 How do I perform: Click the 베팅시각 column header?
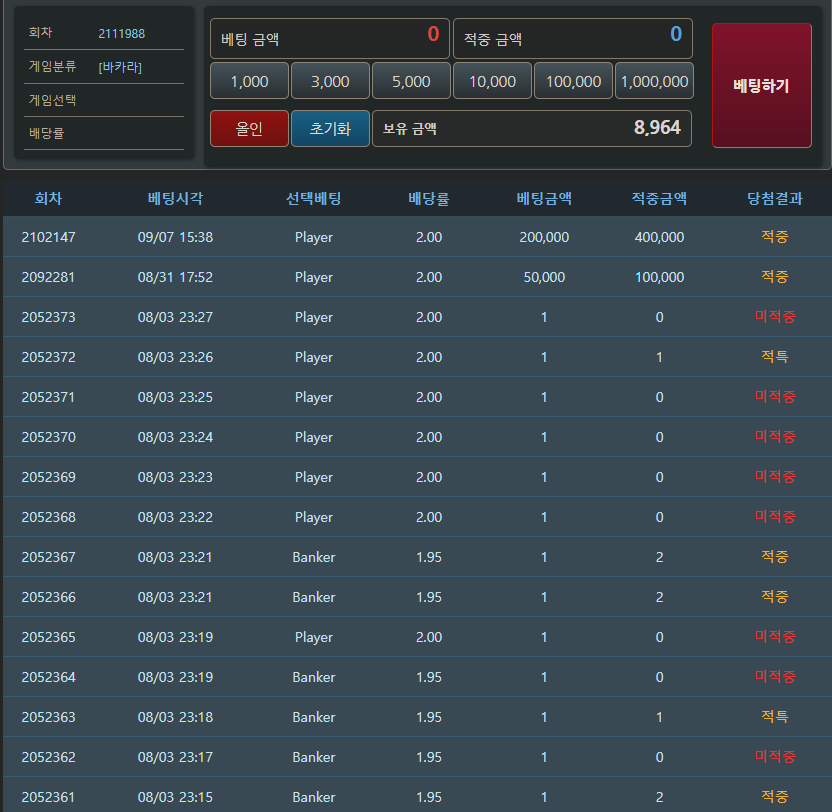pyautogui.click(x=175, y=198)
